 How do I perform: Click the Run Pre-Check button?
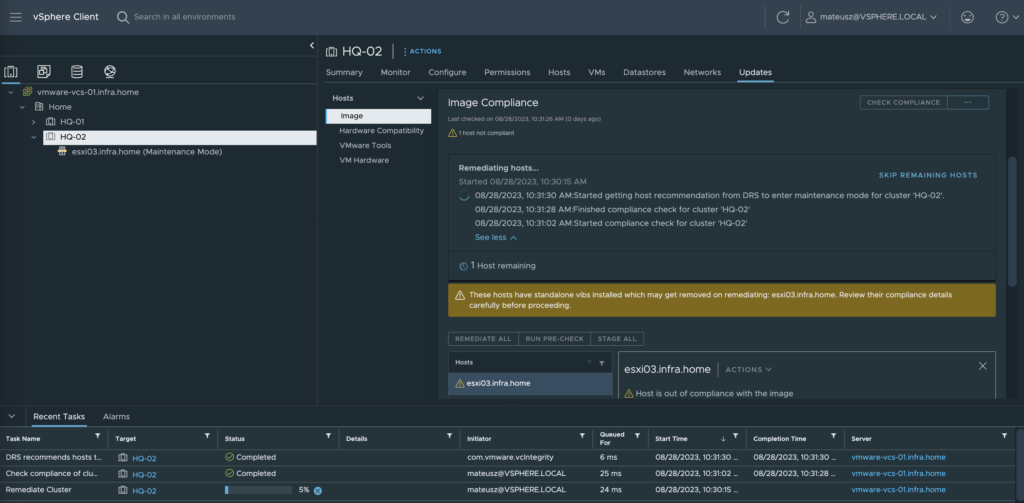(554, 339)
